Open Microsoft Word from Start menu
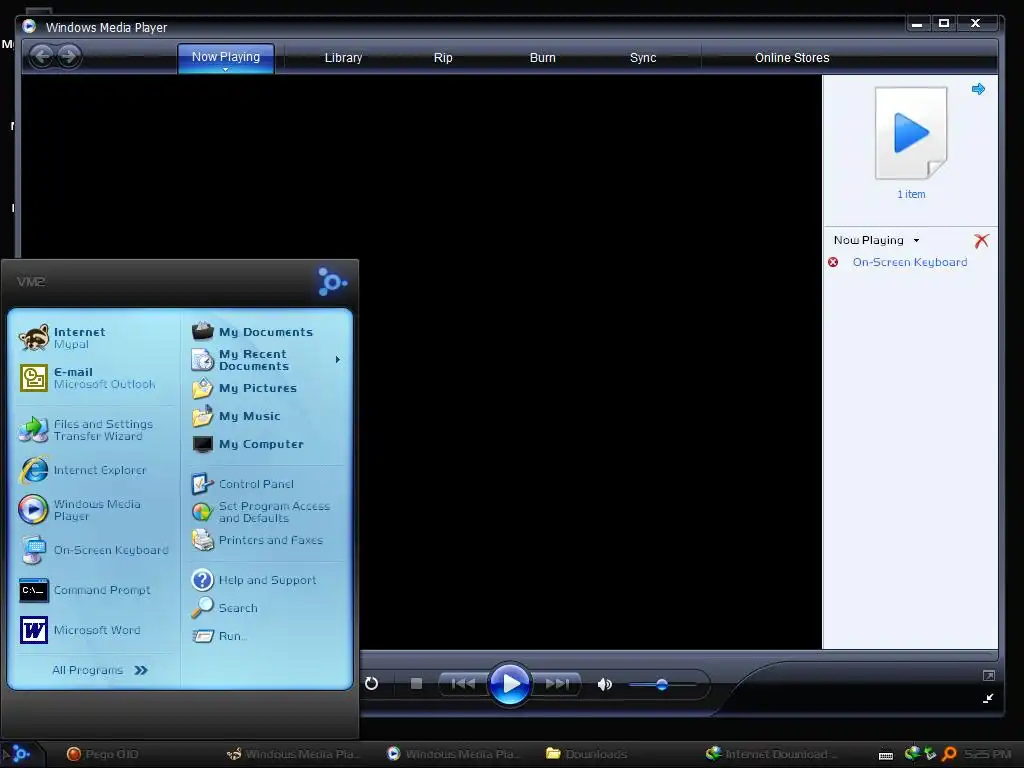The image size is (1024, 768). [95, 630]
